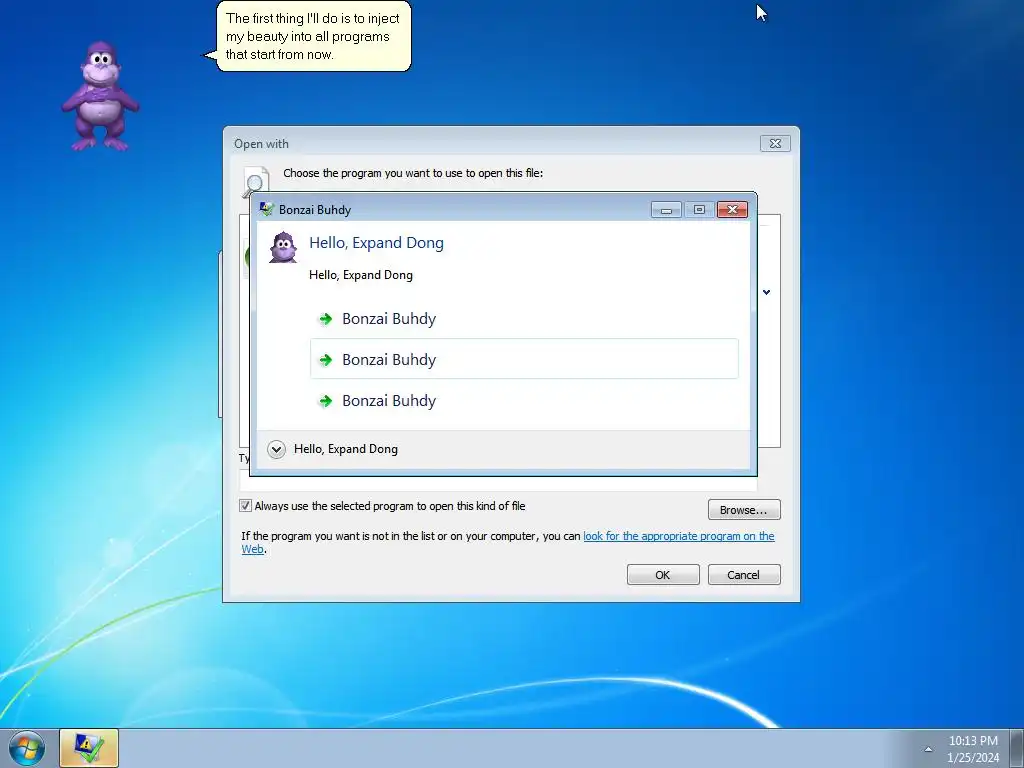Click the blue Hello, Expand Dong heading
Image resolution: width=1024 pixels, height=768 pixels.
coord(376,243)
